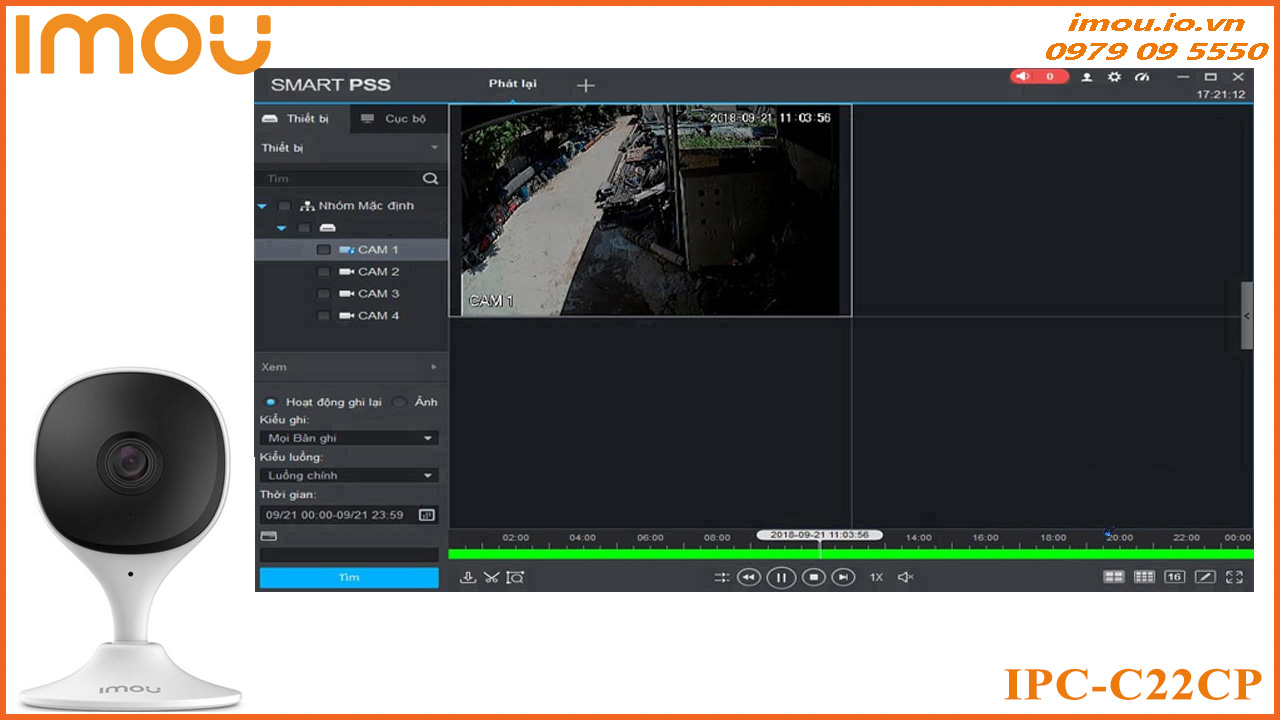This screenshot has height=720, width=1280.
Task: Open the alarm notifications panel
Action: 1038,77
